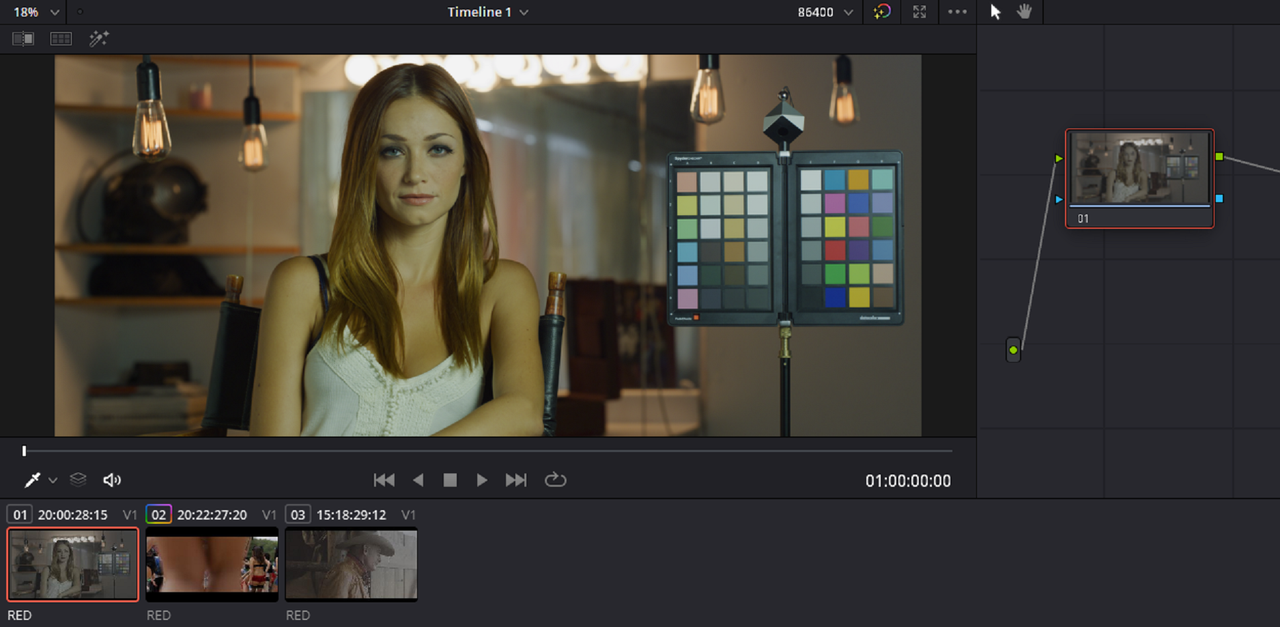Expand the eyedropper tool options chevron

[53, 481]
